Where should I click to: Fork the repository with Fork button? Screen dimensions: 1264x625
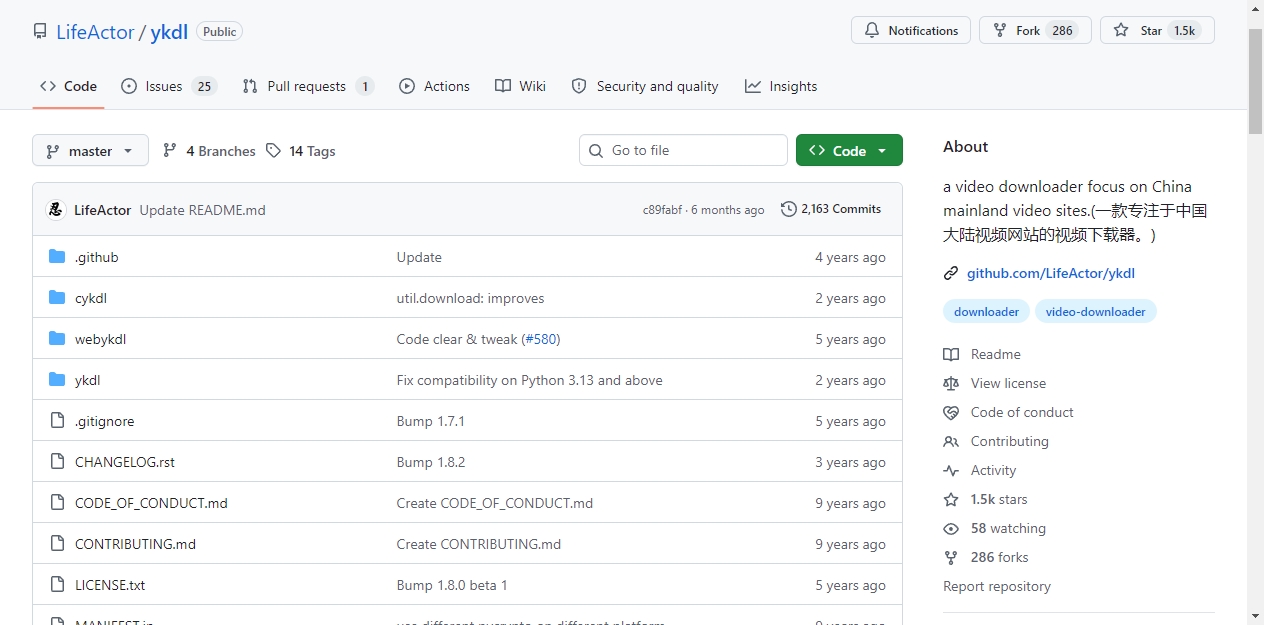click(1035, 30)
